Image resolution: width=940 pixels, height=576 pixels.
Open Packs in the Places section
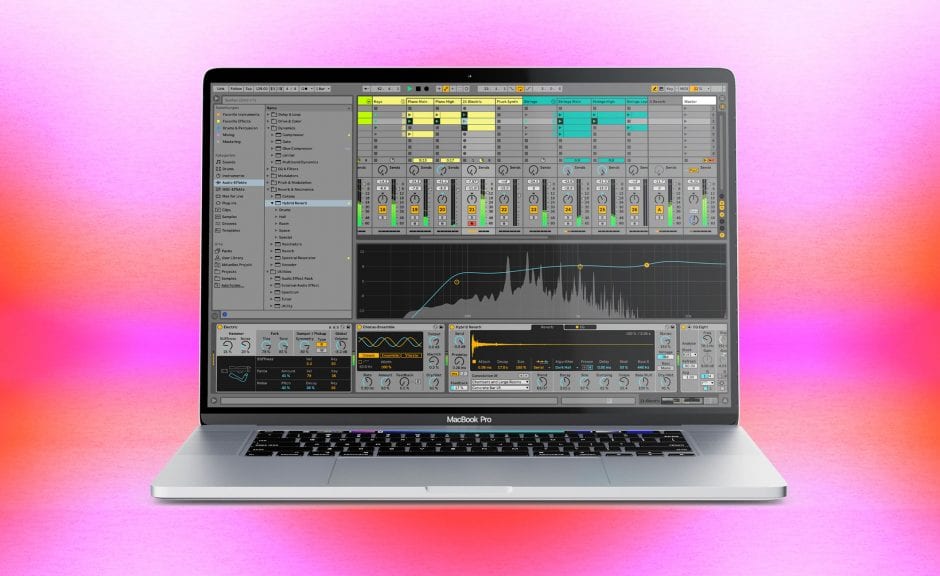pos(230,251)
